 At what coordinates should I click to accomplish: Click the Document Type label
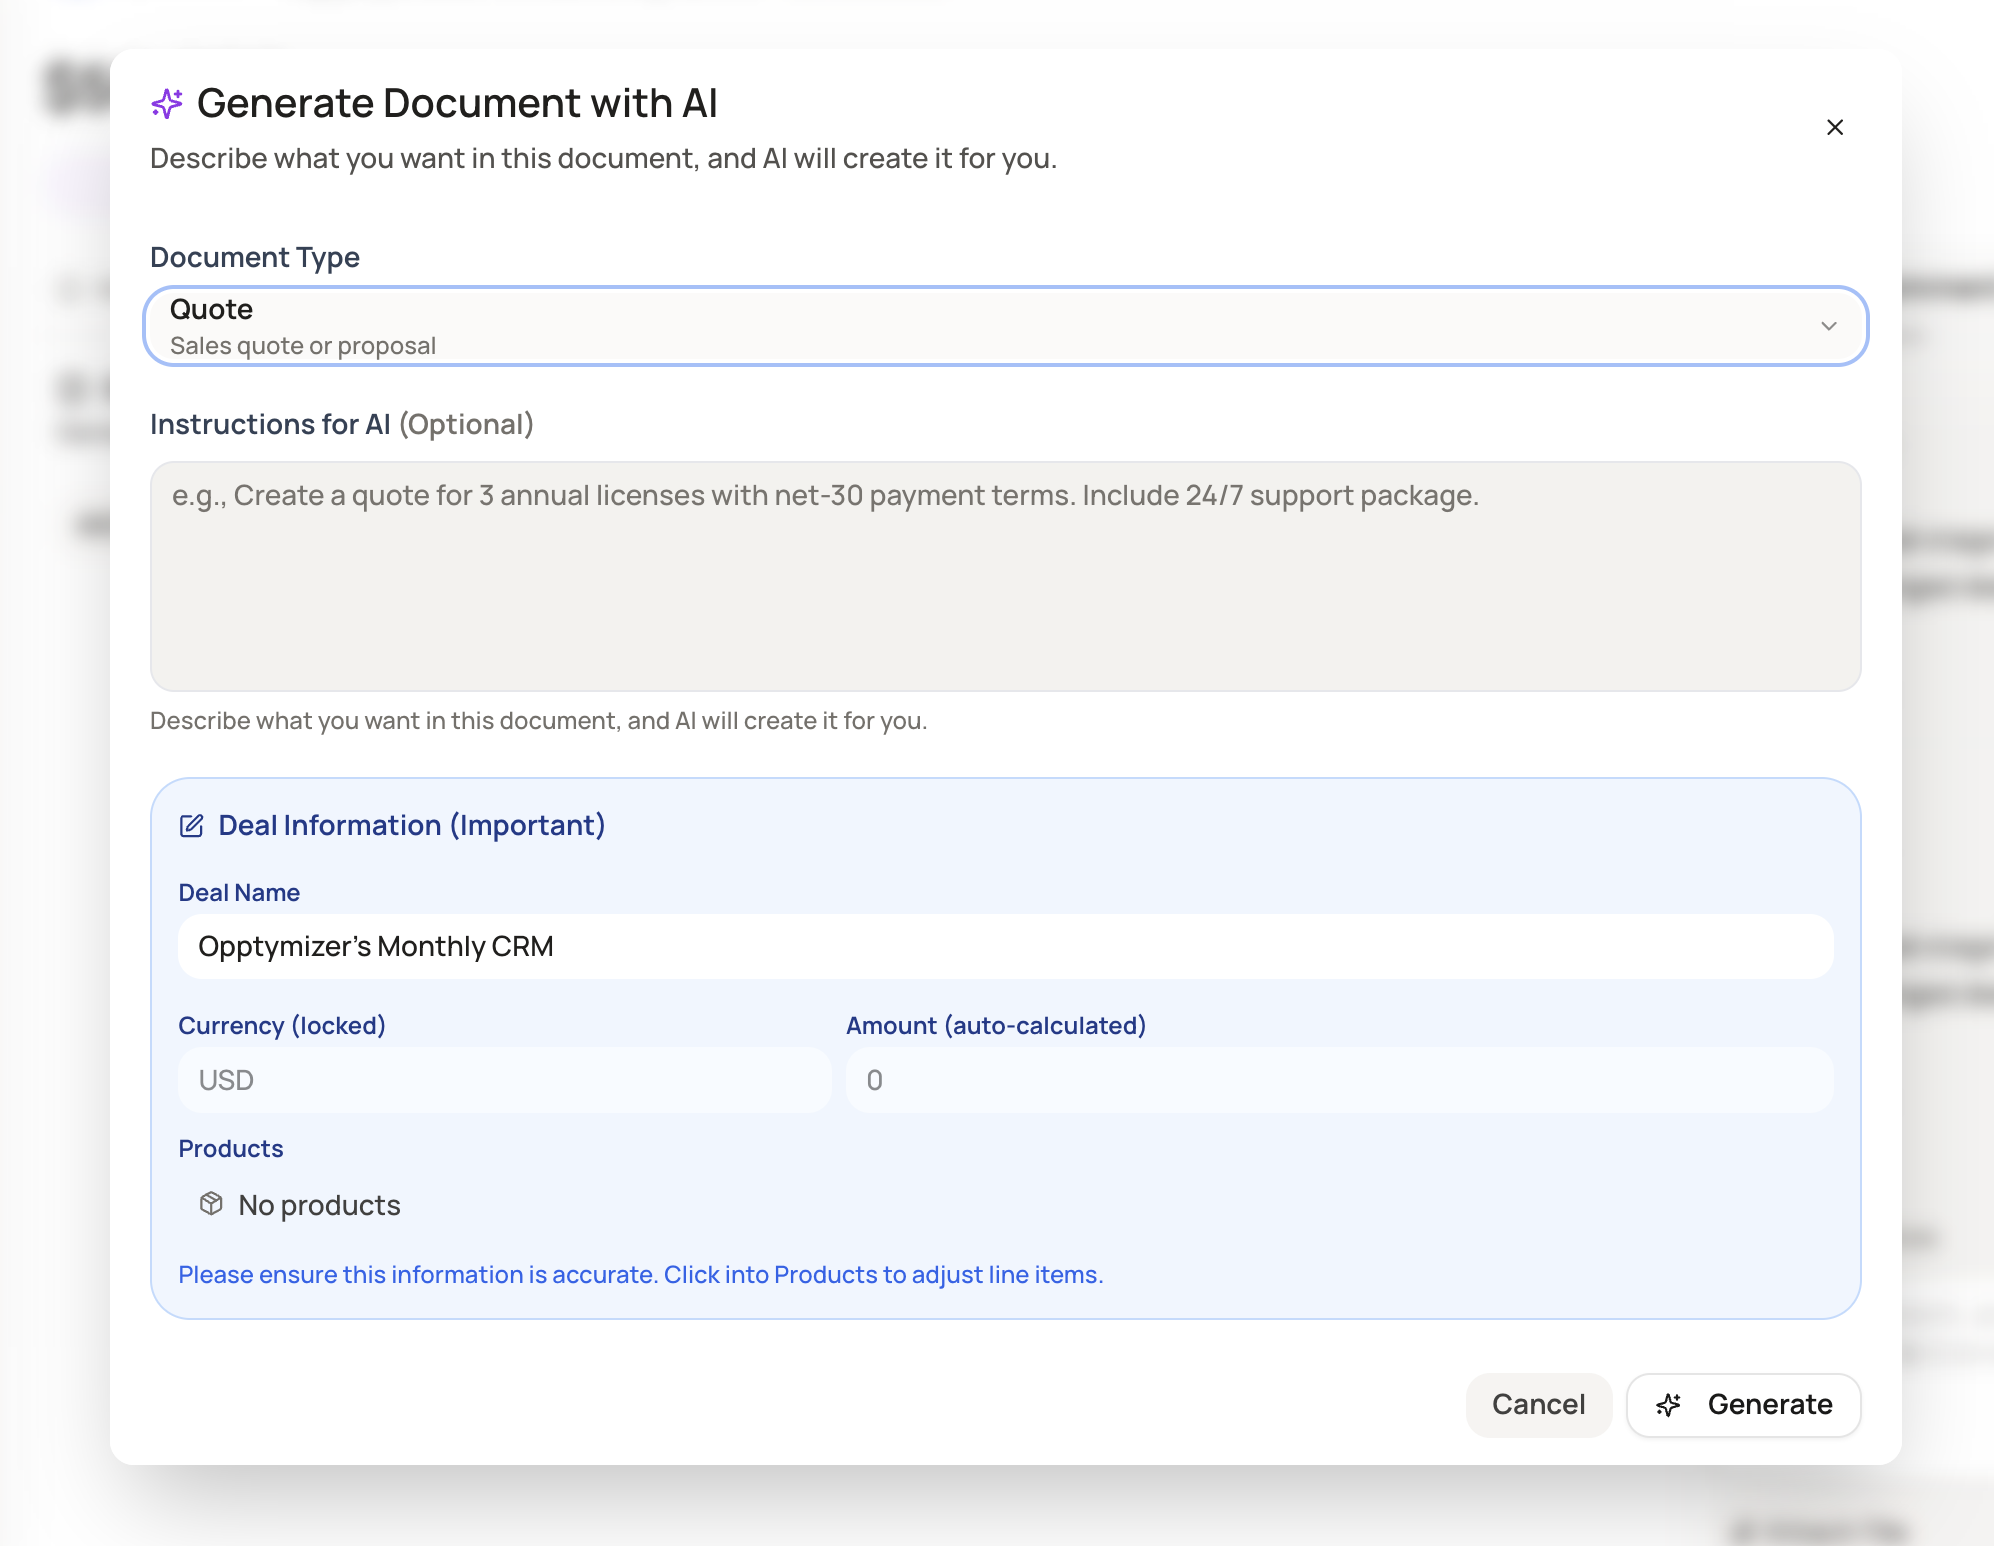(x=255, y=257)
